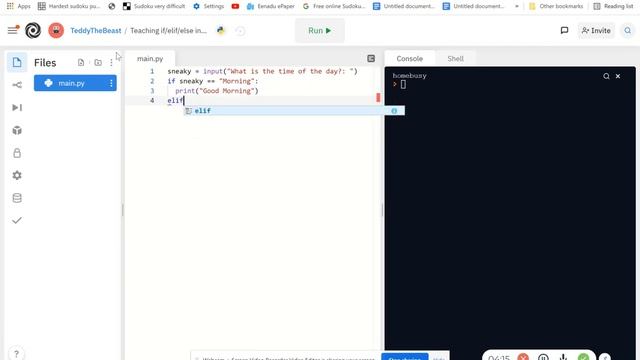Finish recording with green check button
Screen dimensions: 640x360
click(584, 357)
